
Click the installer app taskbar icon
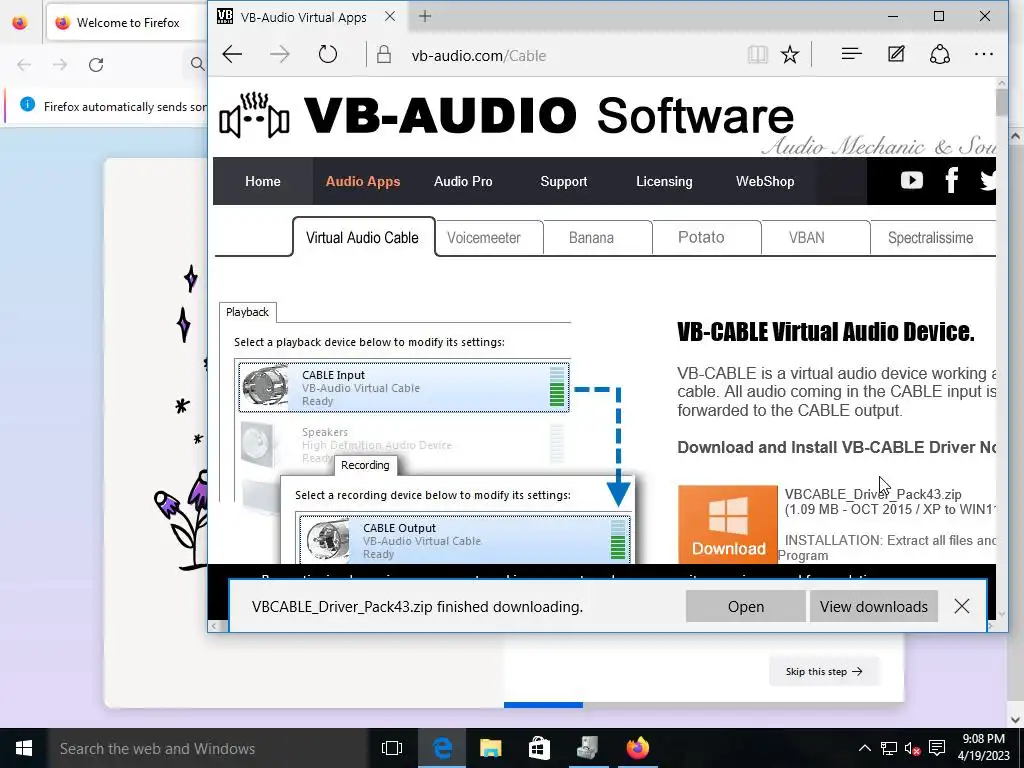pos(588,748)
